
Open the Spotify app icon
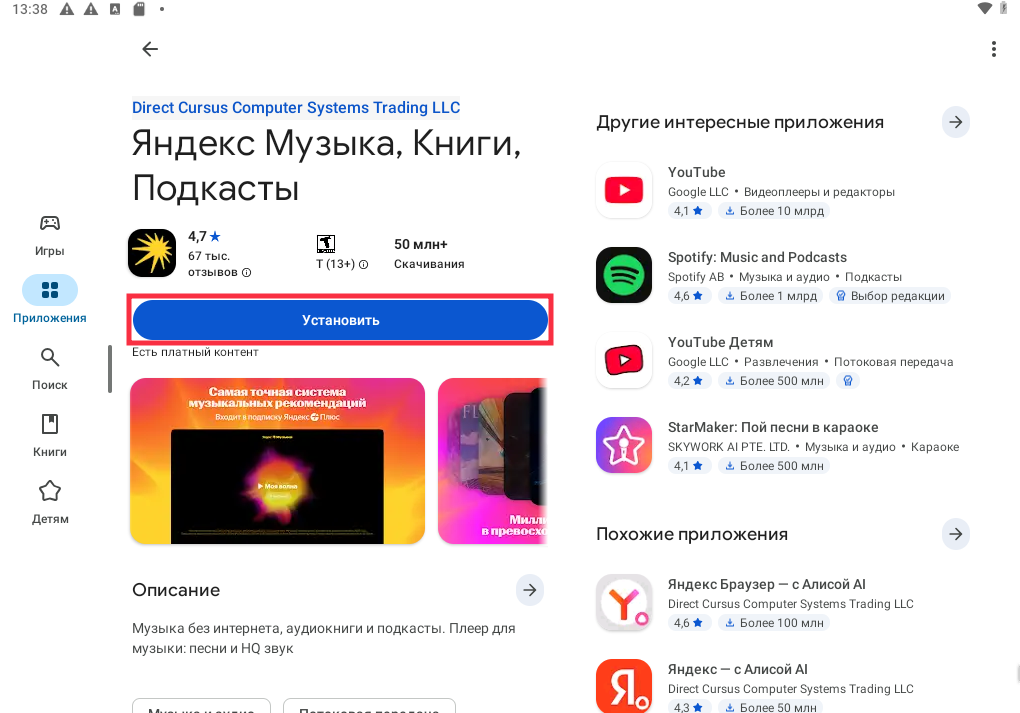tap(624, 275)
